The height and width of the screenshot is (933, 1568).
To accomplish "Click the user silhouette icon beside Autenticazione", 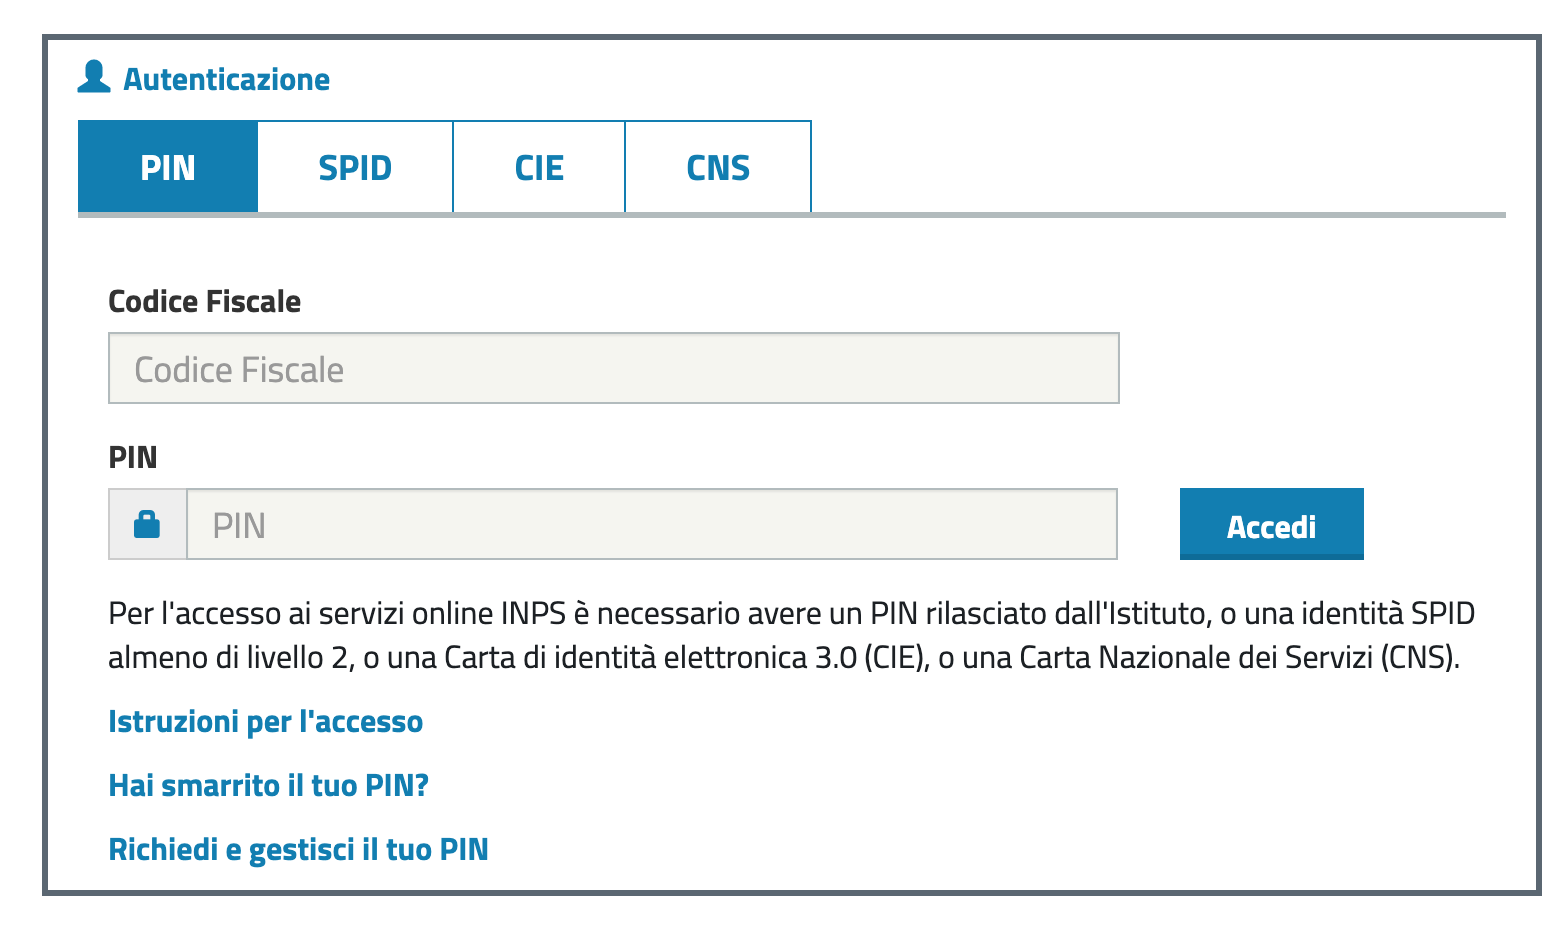I will coord(94,77).
